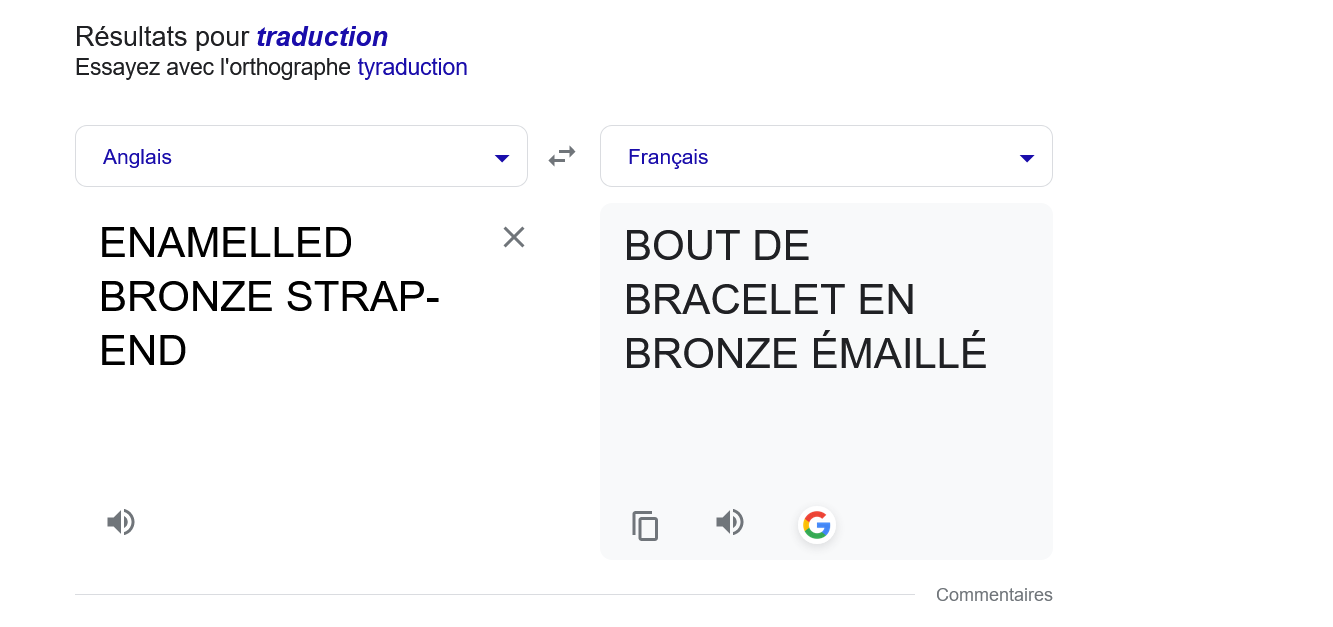The image size is (1333, 627).
Task: Play audio of the French translation
Action: click(730, 522)
